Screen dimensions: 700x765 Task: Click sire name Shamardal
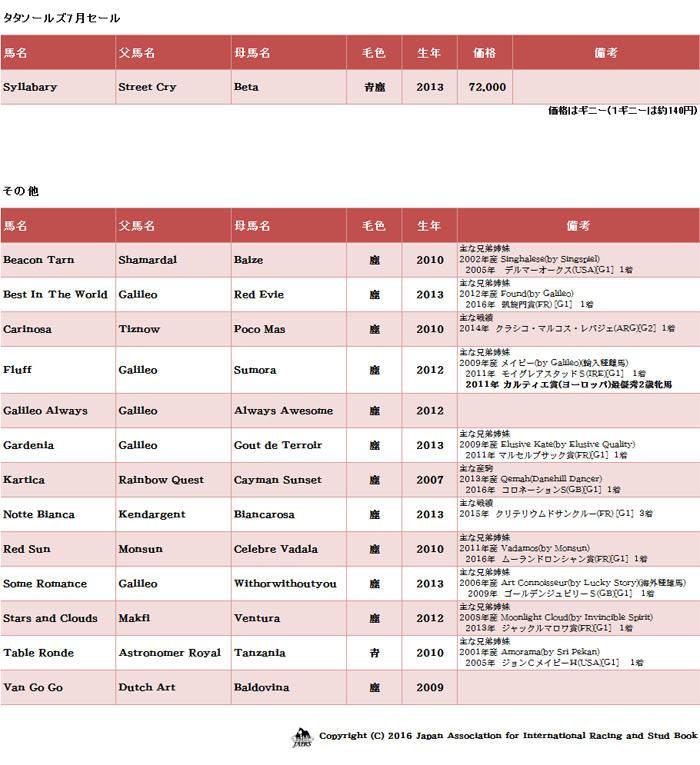(x=148, y=260)
